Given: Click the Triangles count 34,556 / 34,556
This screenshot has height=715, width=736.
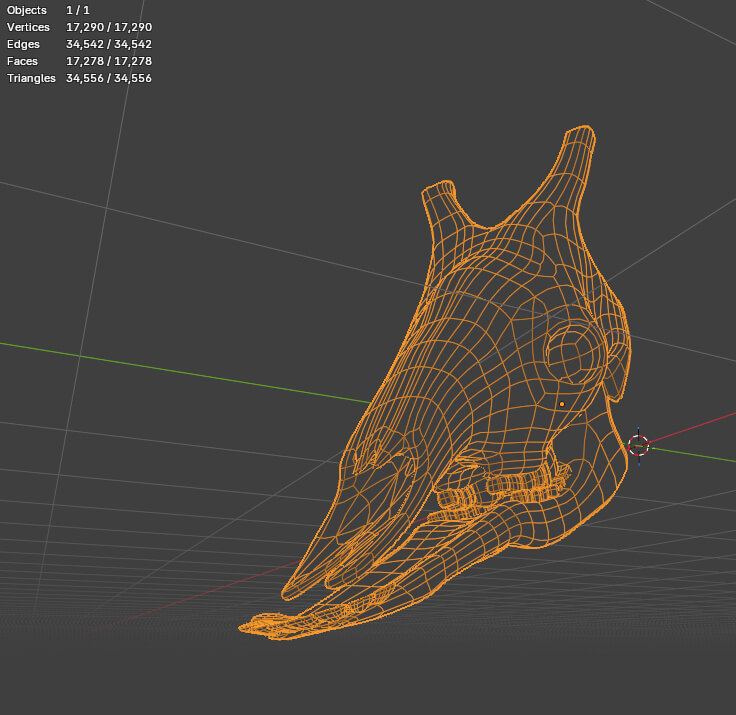Looking at the screenshot, I should coord(109,78).
